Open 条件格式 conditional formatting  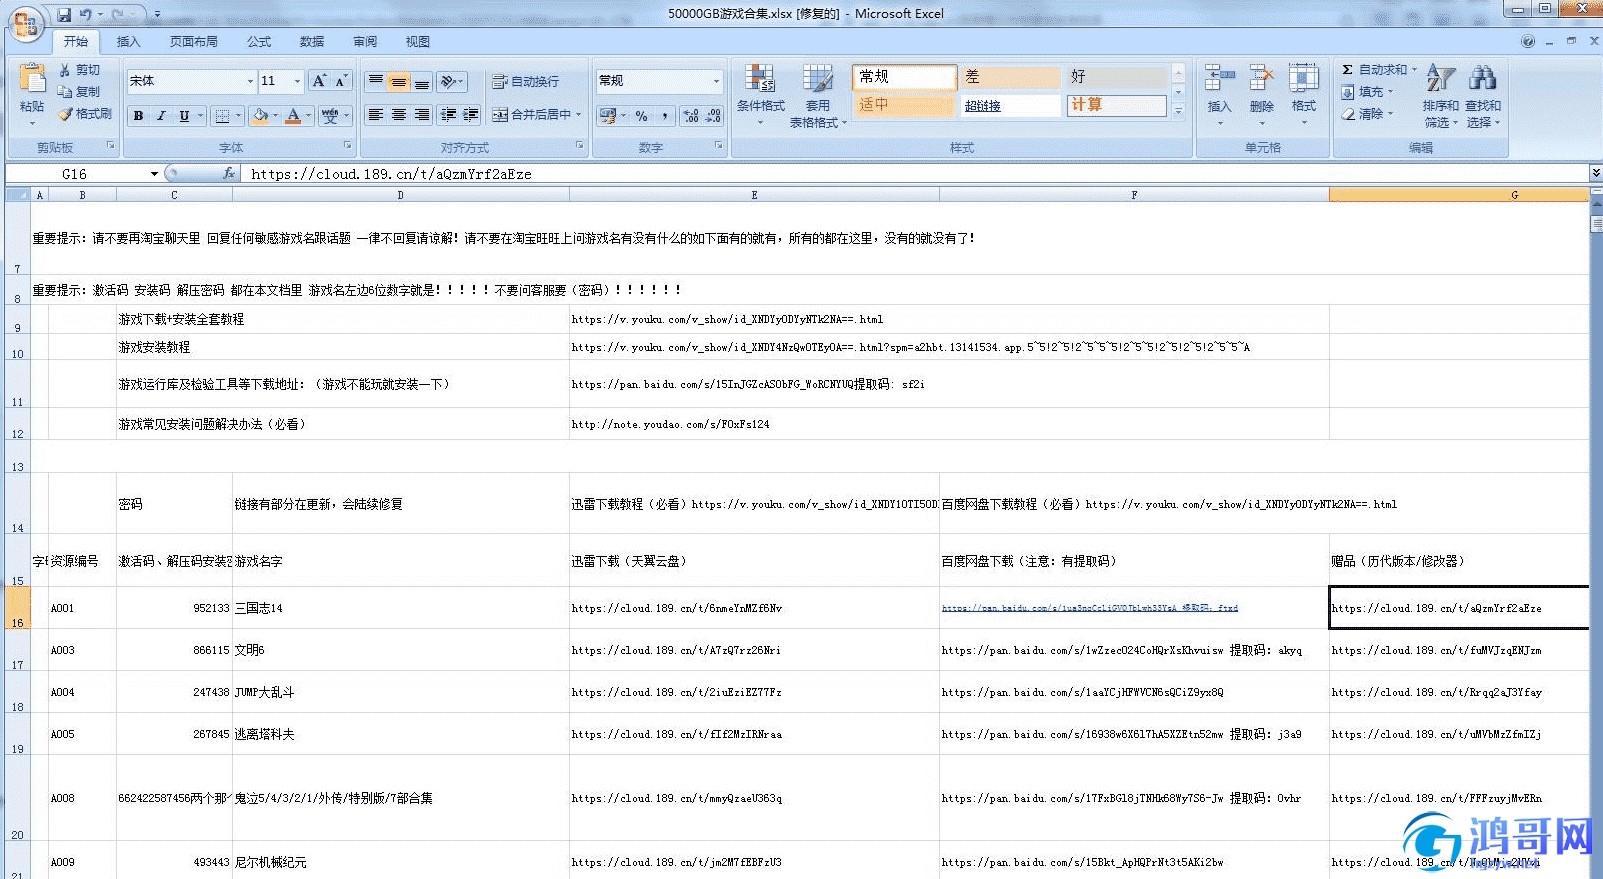point(761,95)
